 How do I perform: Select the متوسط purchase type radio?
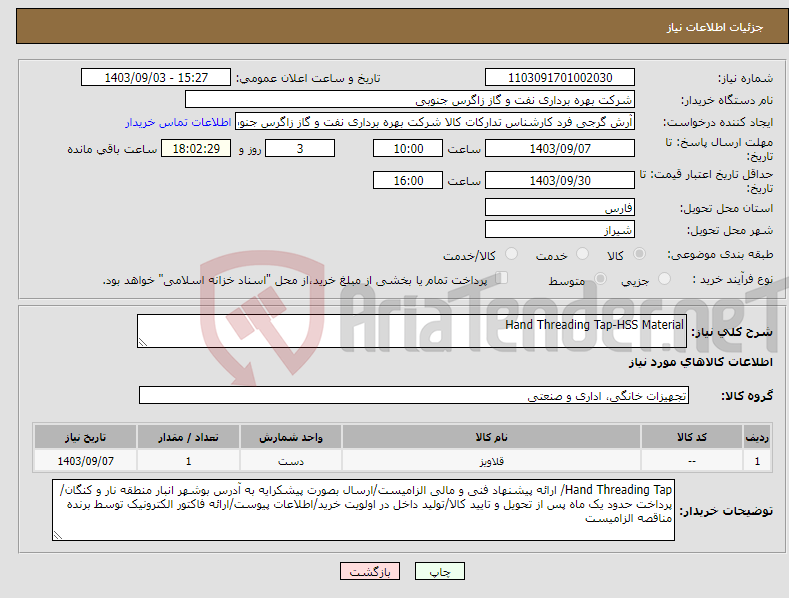pos(600,278)
